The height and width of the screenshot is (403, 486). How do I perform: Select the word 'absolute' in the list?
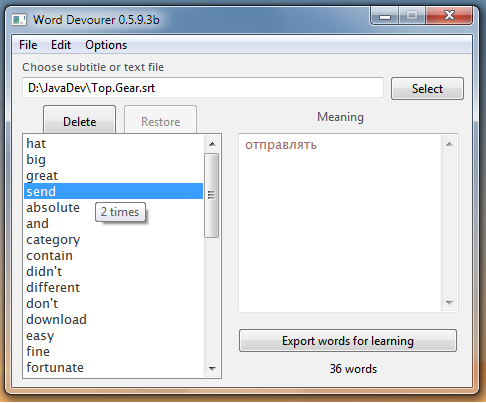click(x=113, y=207)
